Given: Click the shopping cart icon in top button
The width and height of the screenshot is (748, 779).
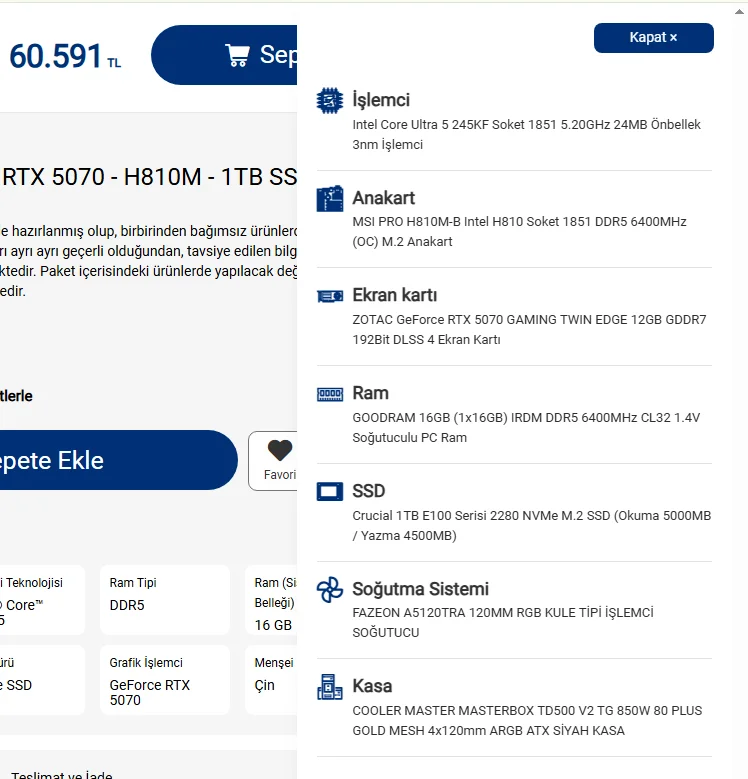Looking at the screenshot, I should (x=237, y=55).
